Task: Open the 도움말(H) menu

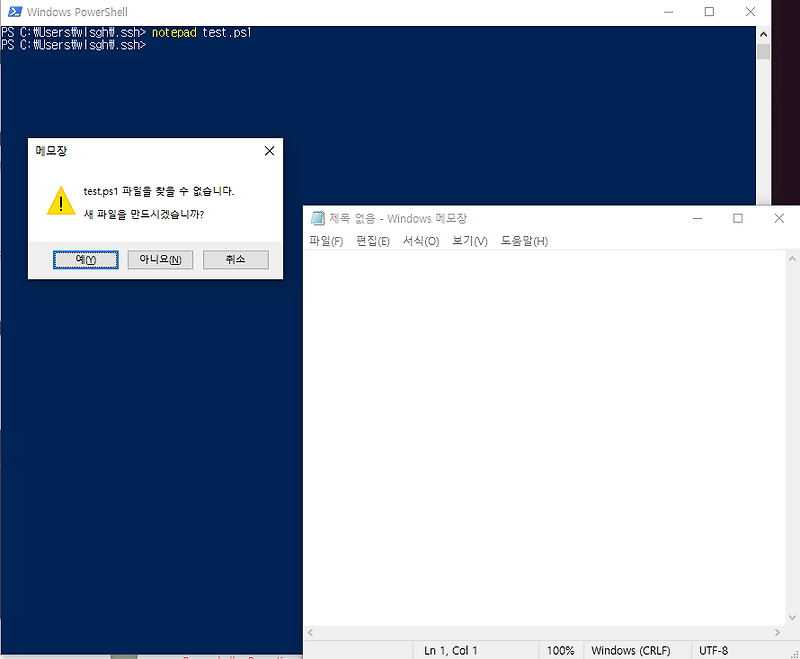Action: pyautogui.click(x=524, y=240)
